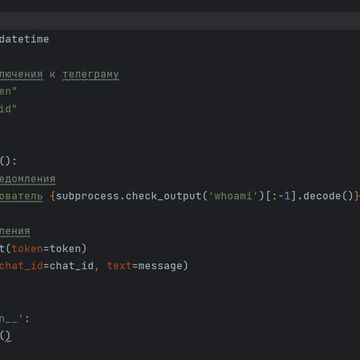Click the chat_id keyword argument name
The width and height of the screenshot is (360, 360).
[21, 266]
